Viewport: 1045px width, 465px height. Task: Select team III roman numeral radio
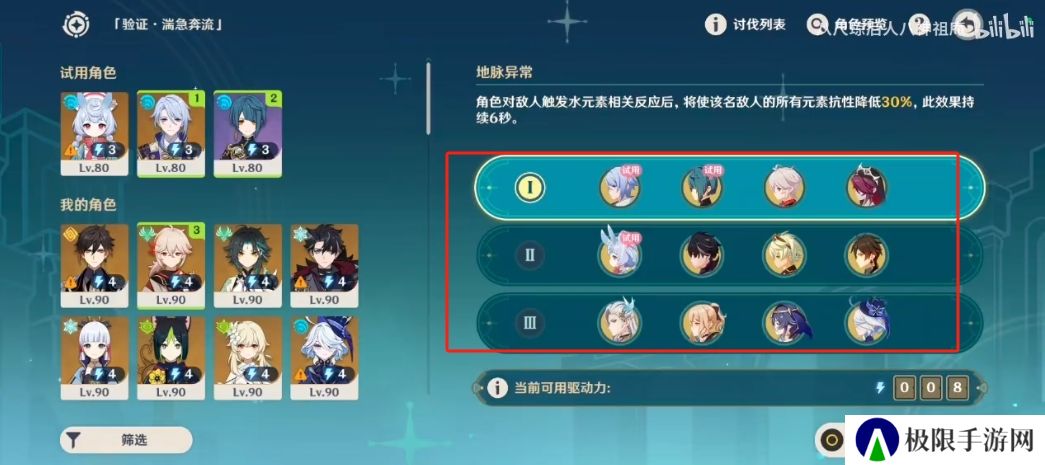coord(530,323)
